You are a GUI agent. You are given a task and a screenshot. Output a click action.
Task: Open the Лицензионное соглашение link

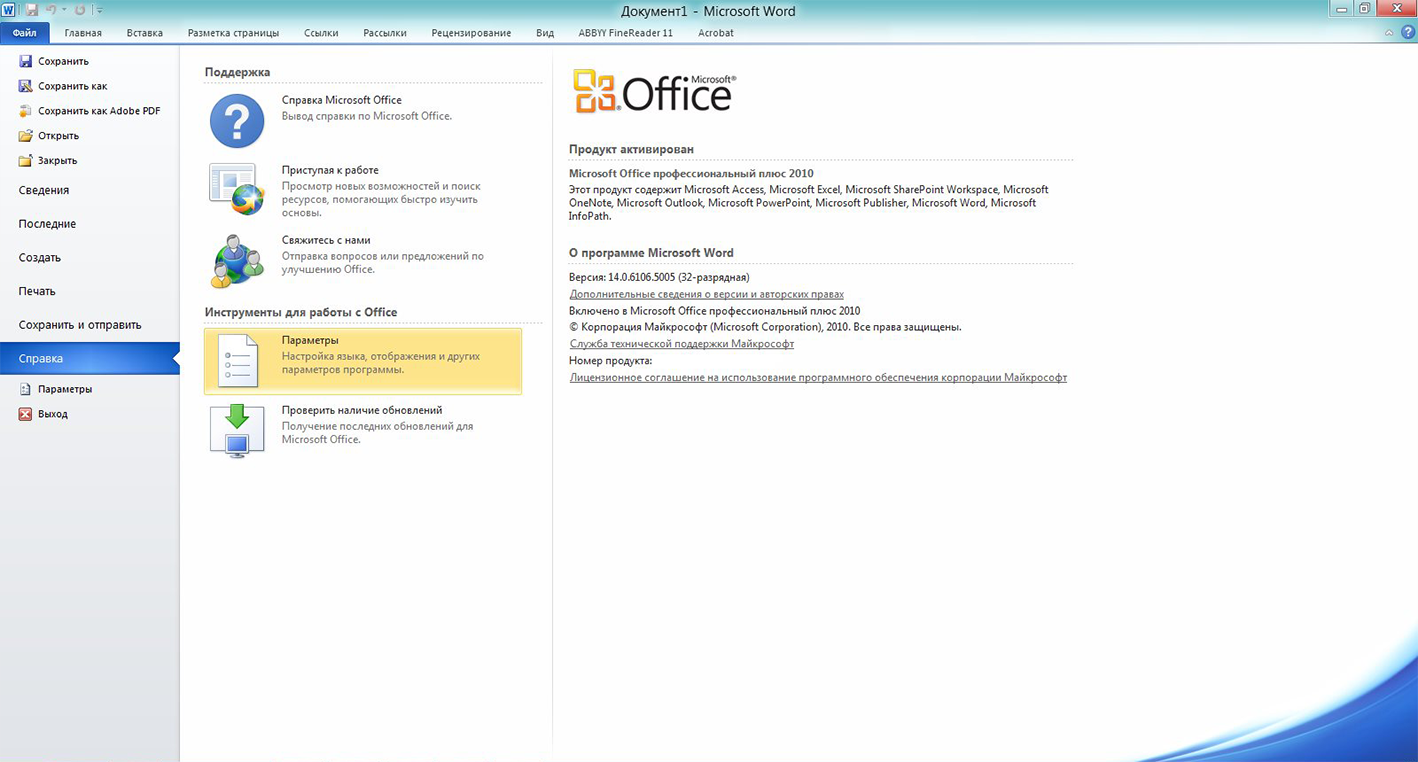point(818,378)
